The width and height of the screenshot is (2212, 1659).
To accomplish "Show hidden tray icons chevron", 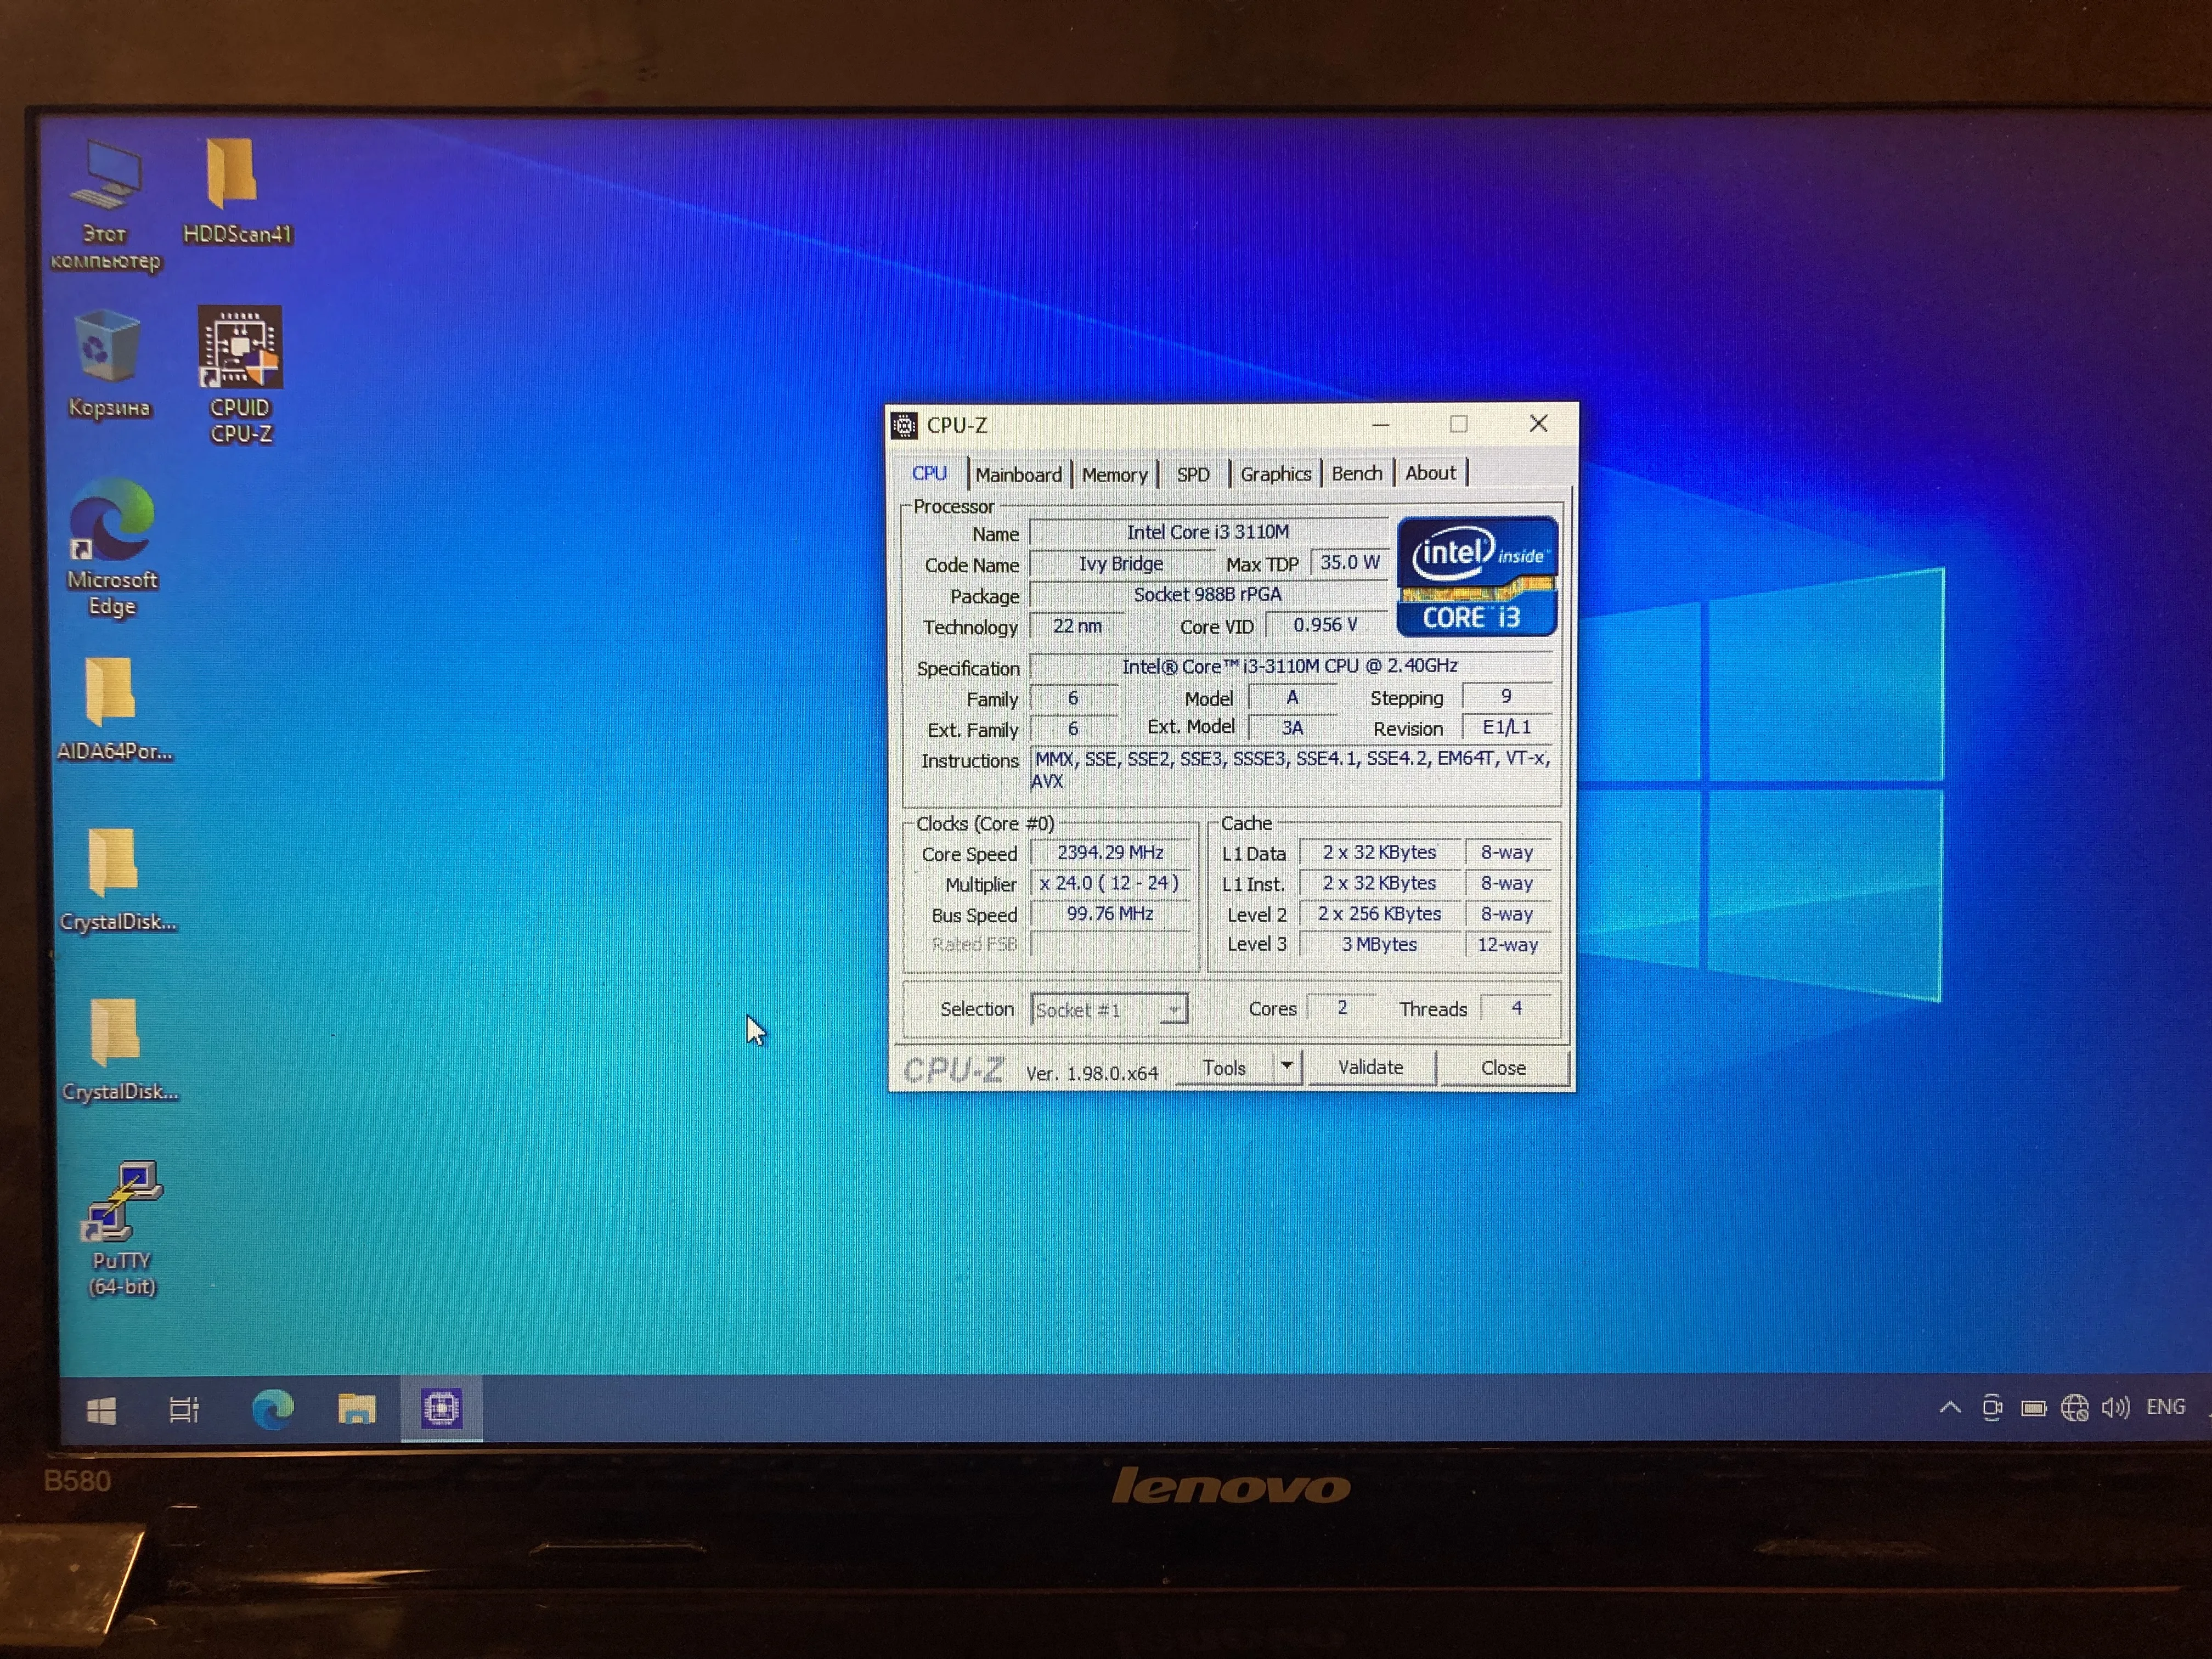I will (1949, 1408).
